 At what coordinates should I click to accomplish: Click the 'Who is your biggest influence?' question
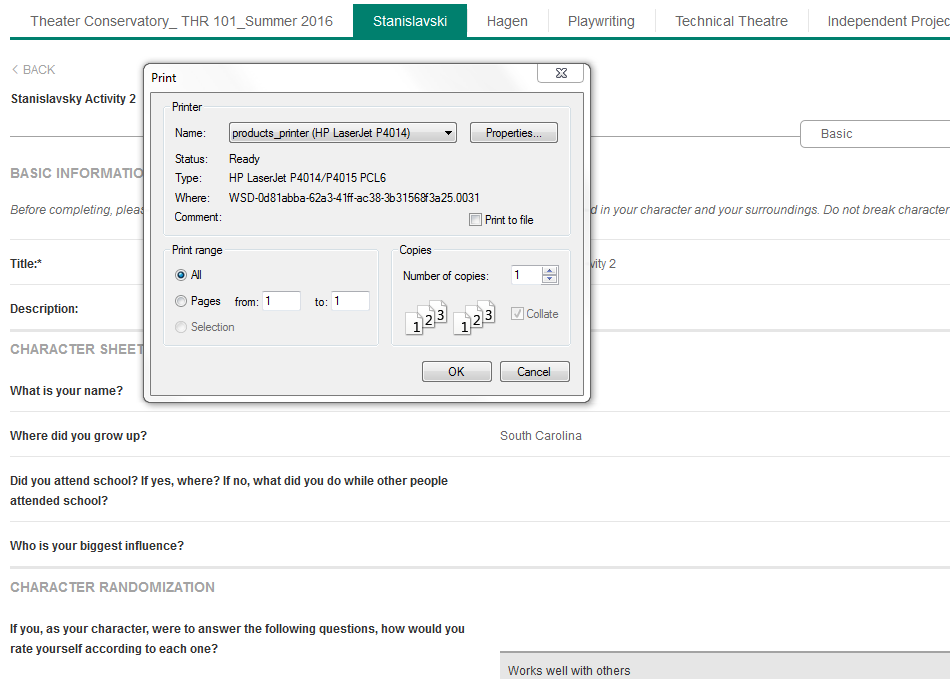97,546
